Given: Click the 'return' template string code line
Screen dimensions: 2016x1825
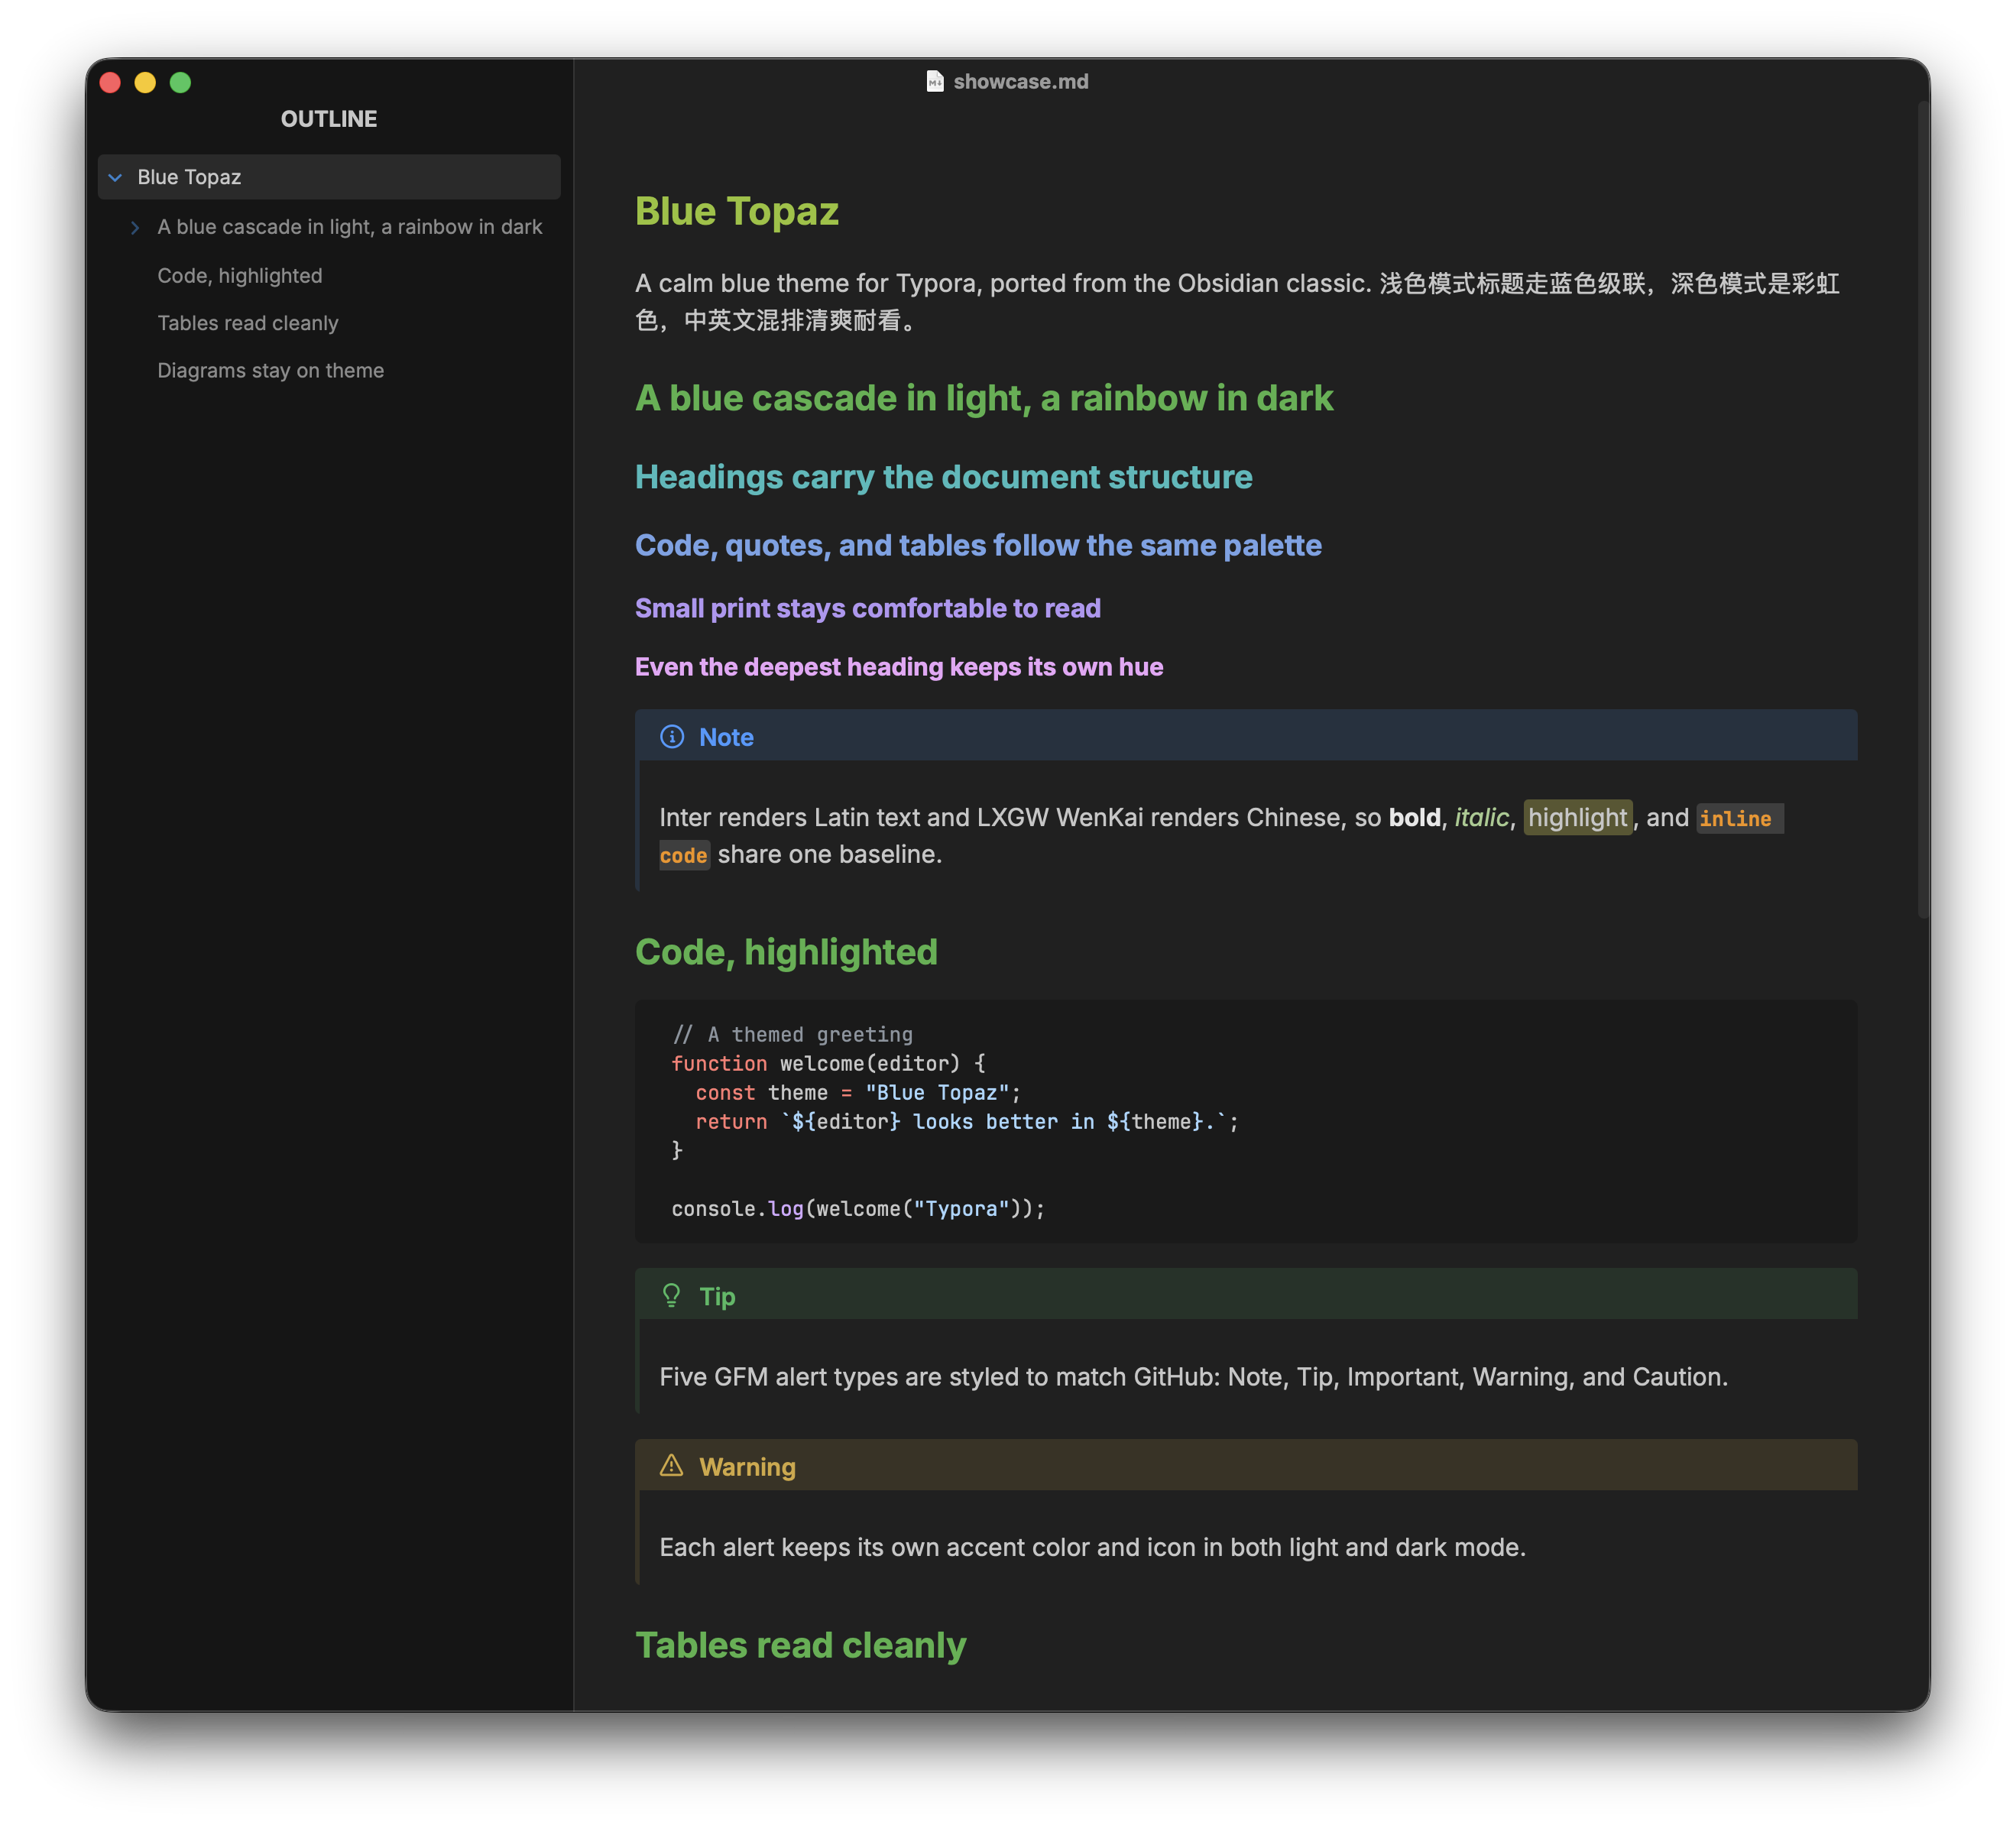Looking at the screenshot, I should pyautogui.click(x=967, y=1121).
